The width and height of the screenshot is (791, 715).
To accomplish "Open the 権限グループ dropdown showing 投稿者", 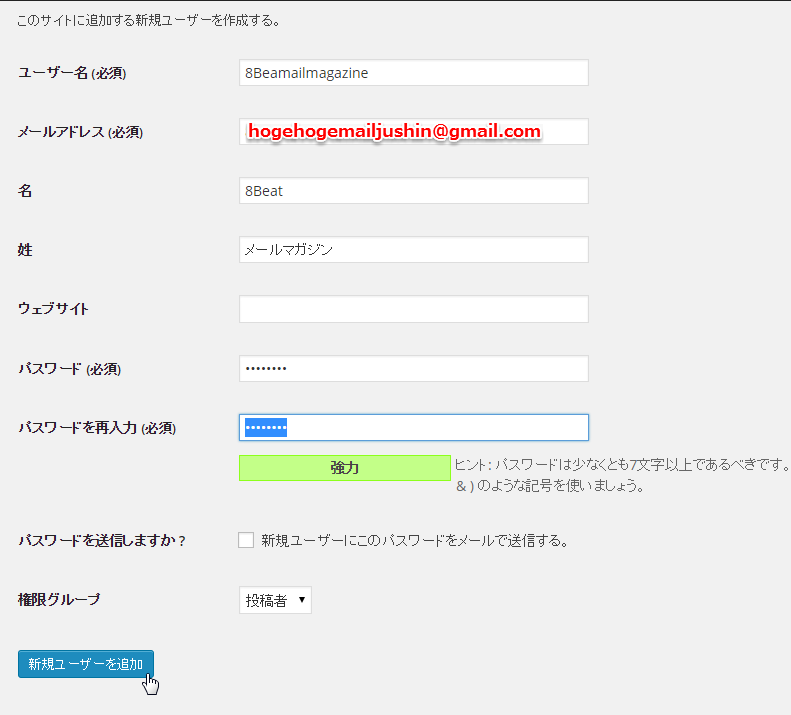I will point(275,600).
